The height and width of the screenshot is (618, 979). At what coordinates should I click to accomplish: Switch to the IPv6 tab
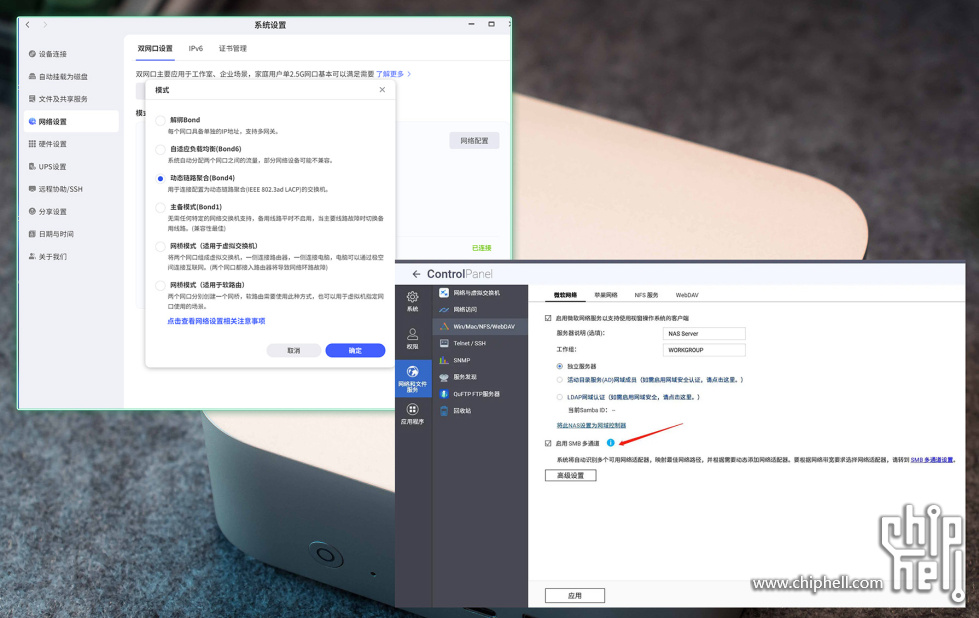tap(196, 48)
